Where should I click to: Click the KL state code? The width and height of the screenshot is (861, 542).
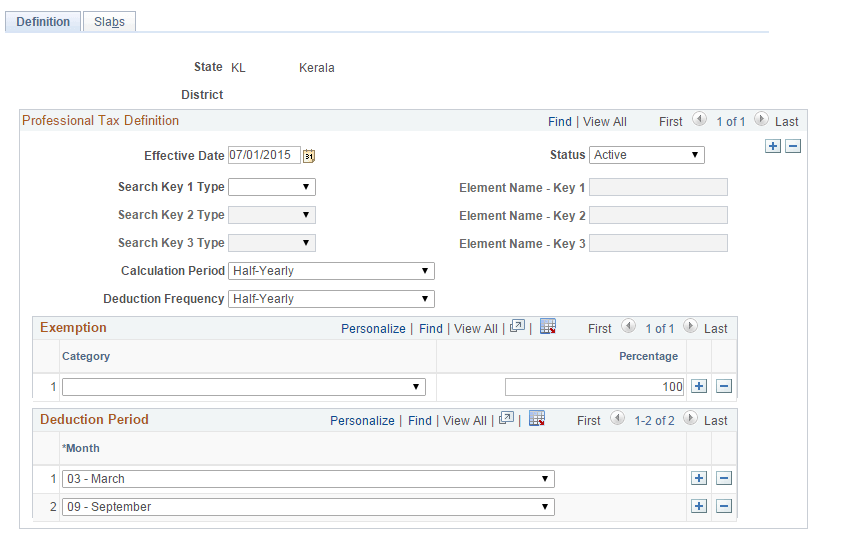(x=238, y=68)
